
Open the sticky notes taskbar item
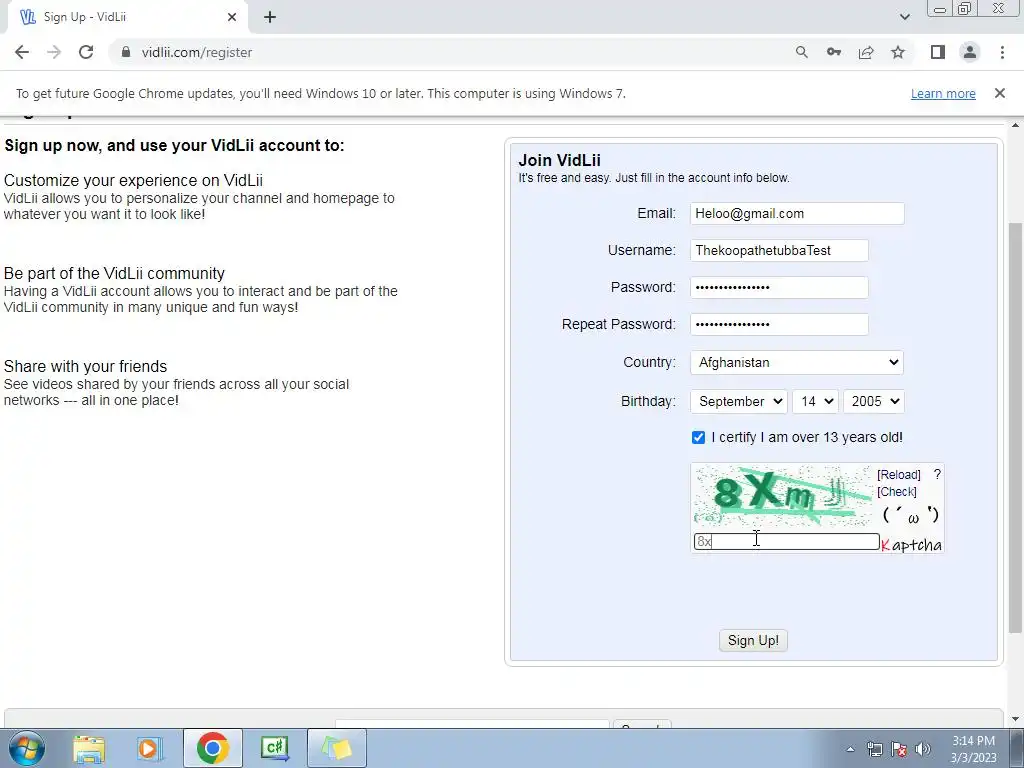tap(337, 748)
